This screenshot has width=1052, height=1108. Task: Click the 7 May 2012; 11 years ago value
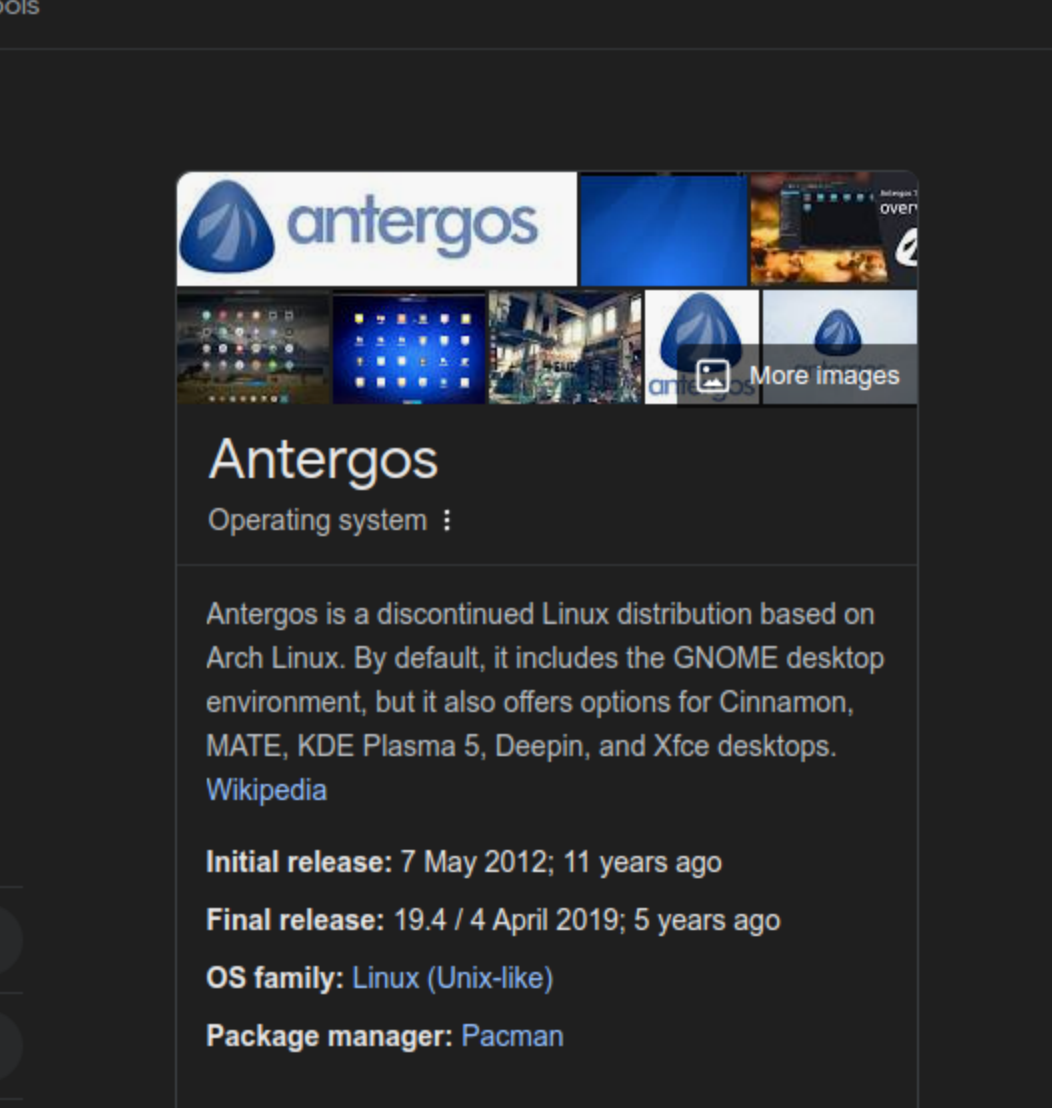(561, 862)
